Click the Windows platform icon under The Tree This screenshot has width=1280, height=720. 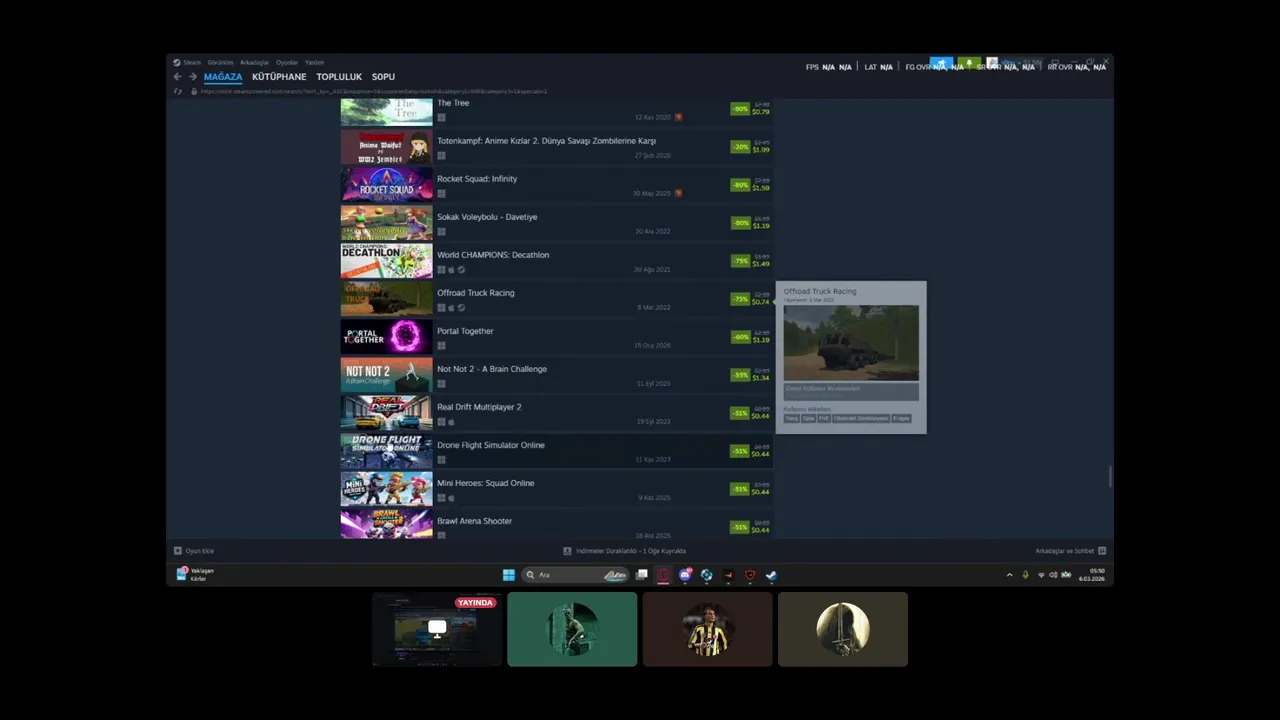coord(441,117)
